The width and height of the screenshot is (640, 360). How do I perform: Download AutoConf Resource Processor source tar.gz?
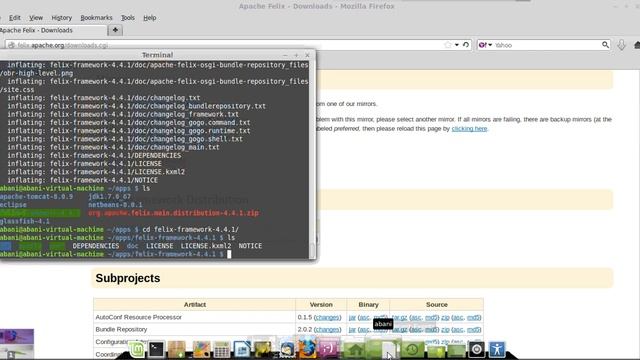point(400,317)
